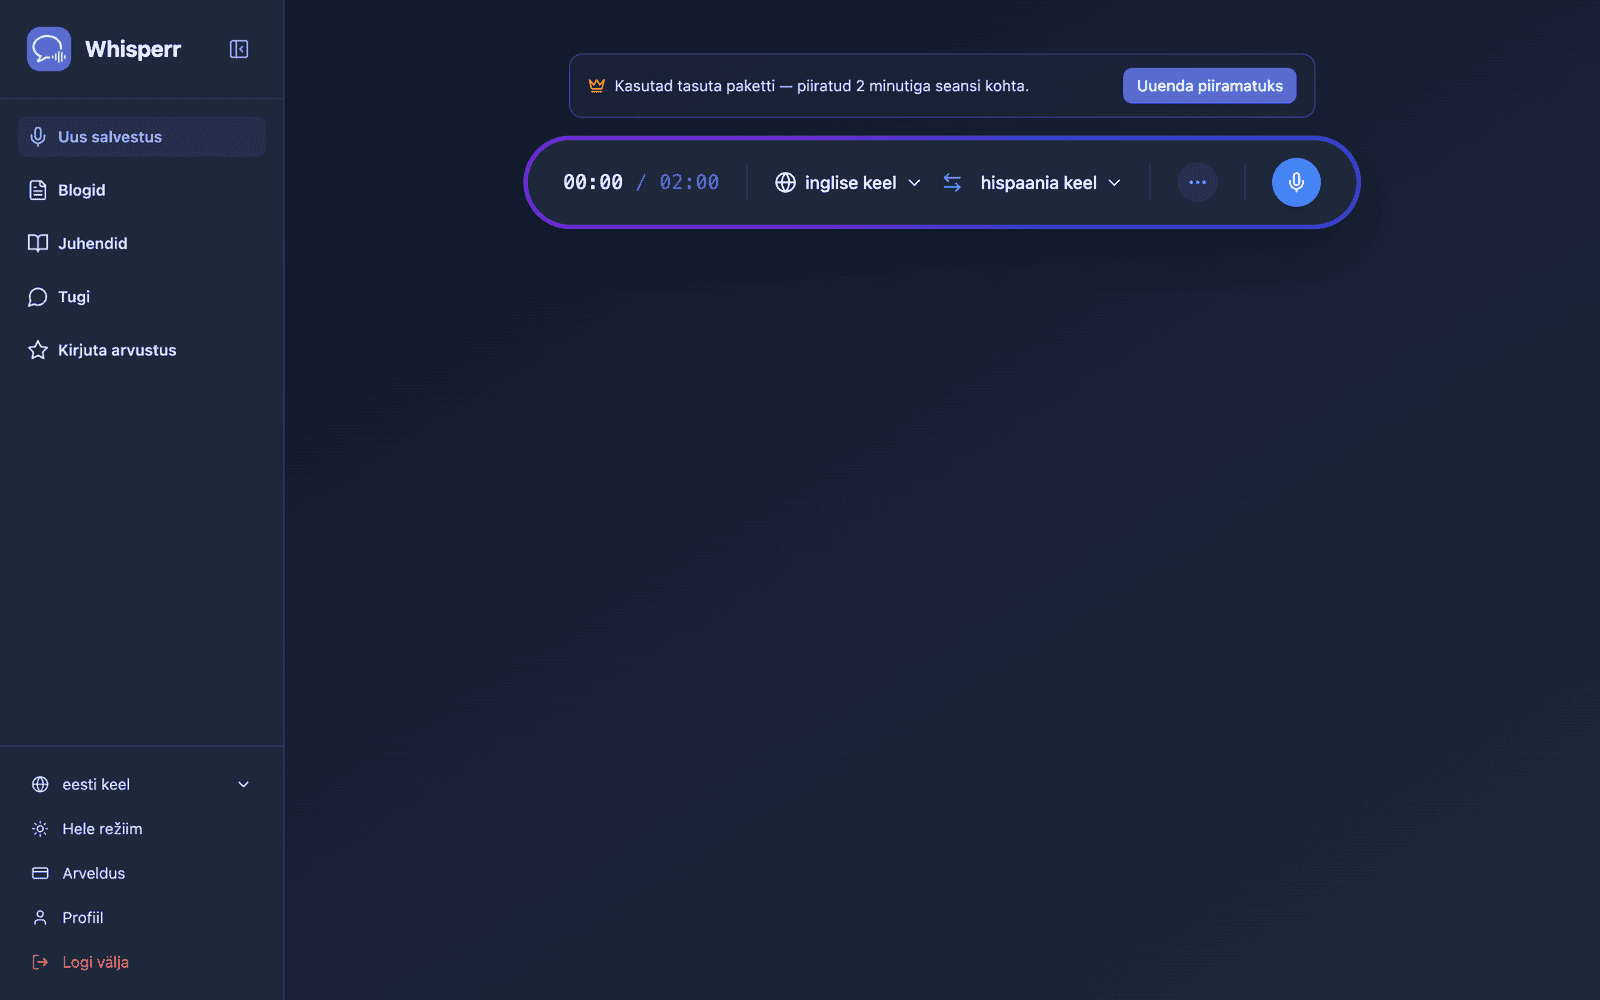Go to Juhendid section

141,243
